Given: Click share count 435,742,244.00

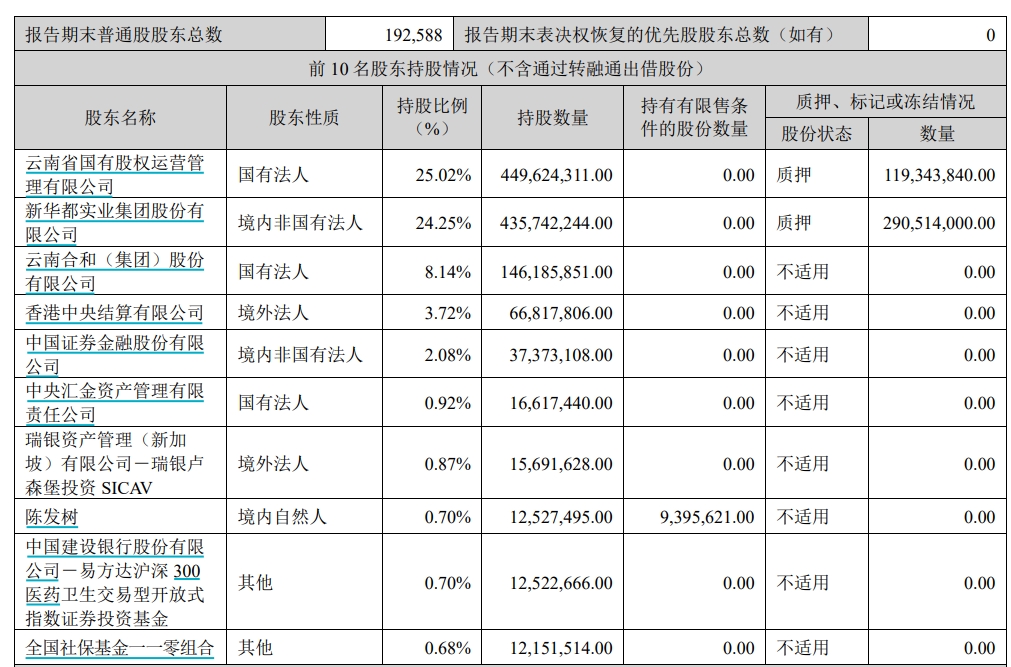Looking at the screenshot, I should click(x=556, y=223).
